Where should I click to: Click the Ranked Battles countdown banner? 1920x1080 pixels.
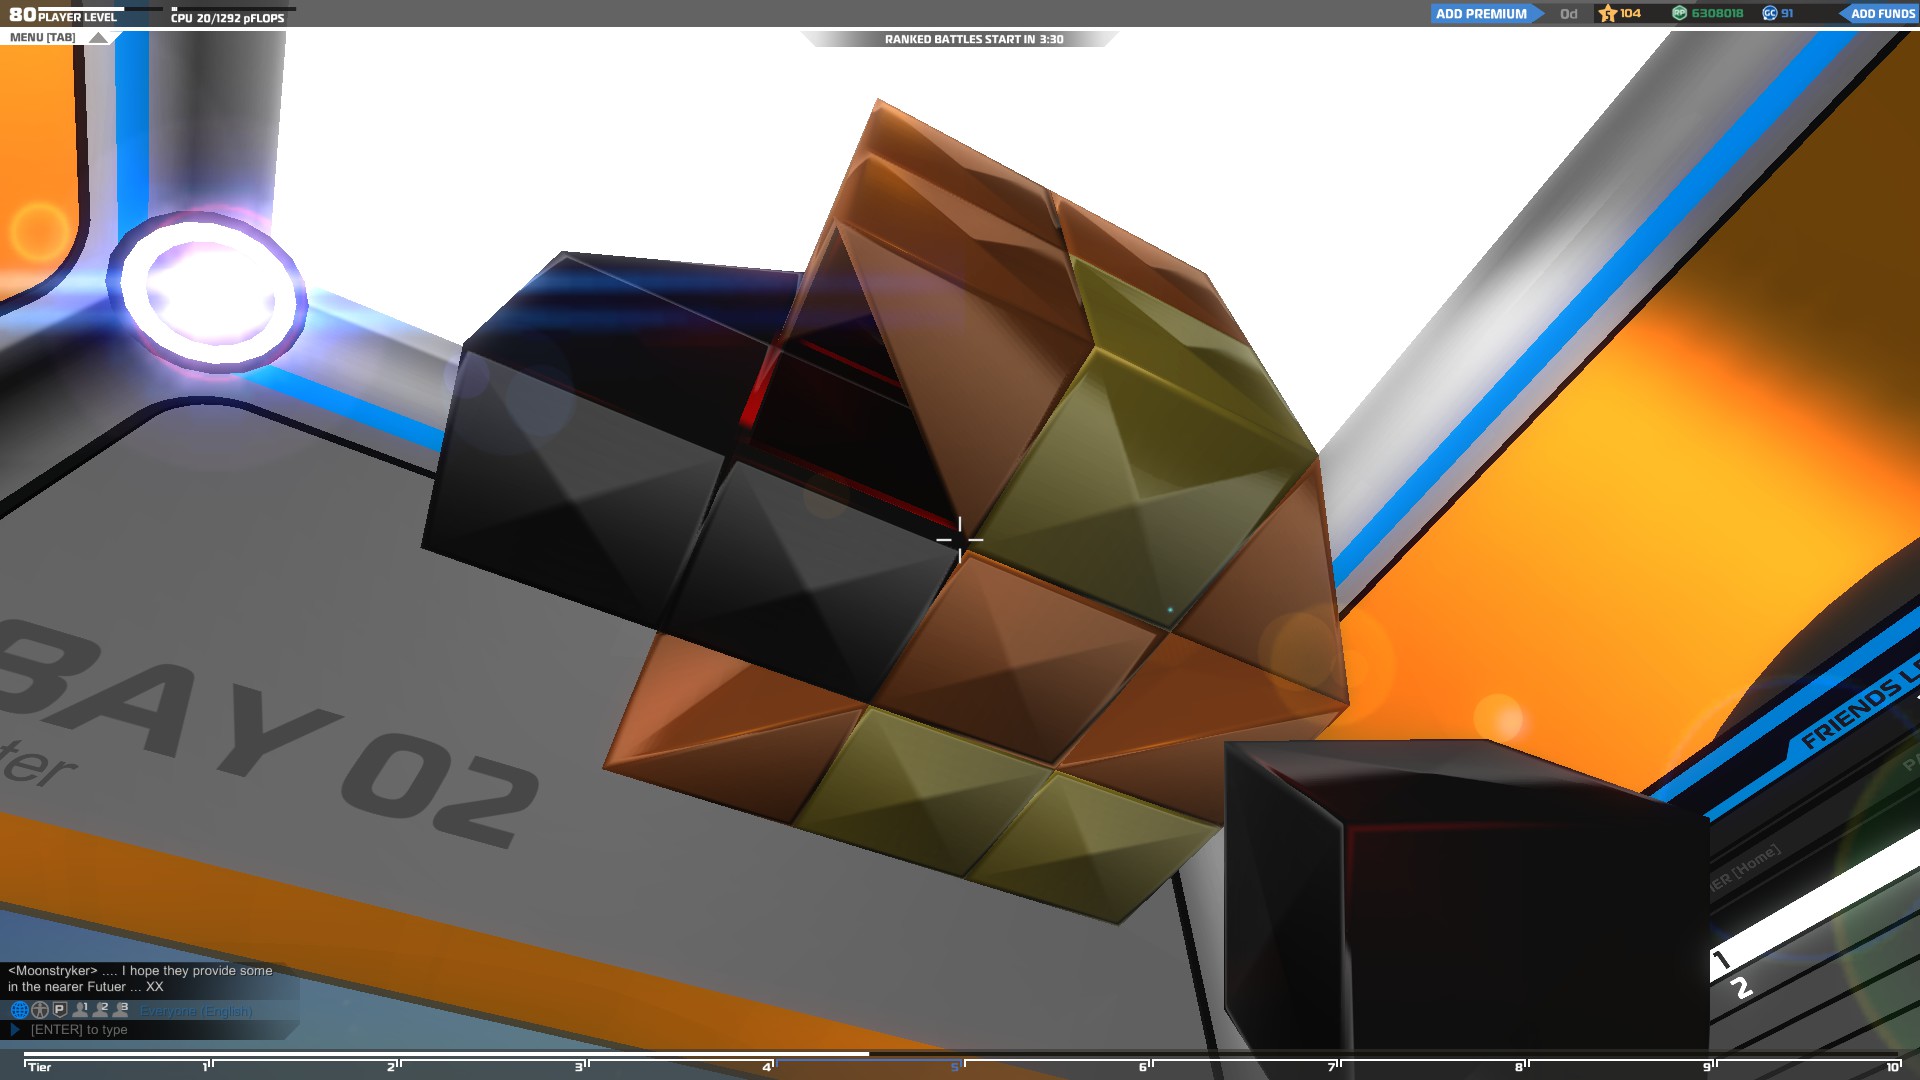pyautogui.click(x=973, y=39)
